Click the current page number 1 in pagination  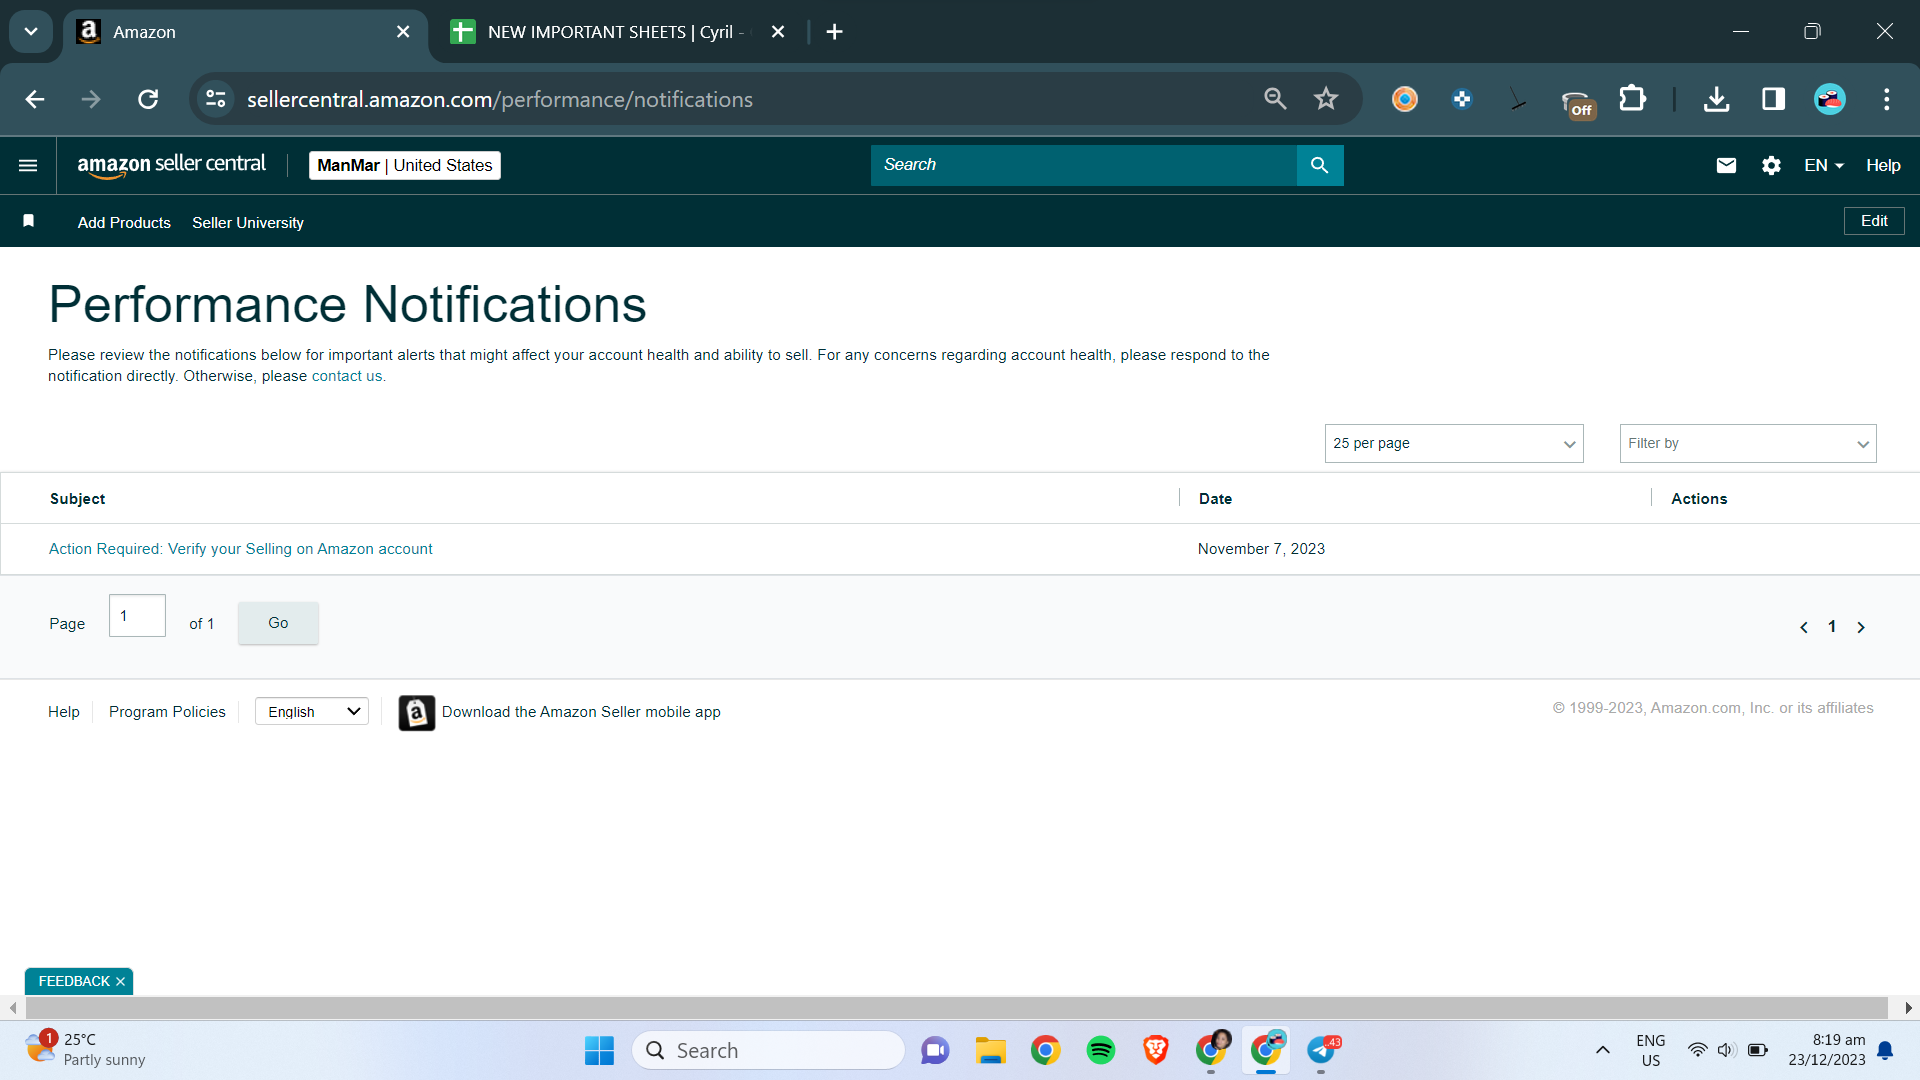pyautogui.click(x=1832, y=627)
